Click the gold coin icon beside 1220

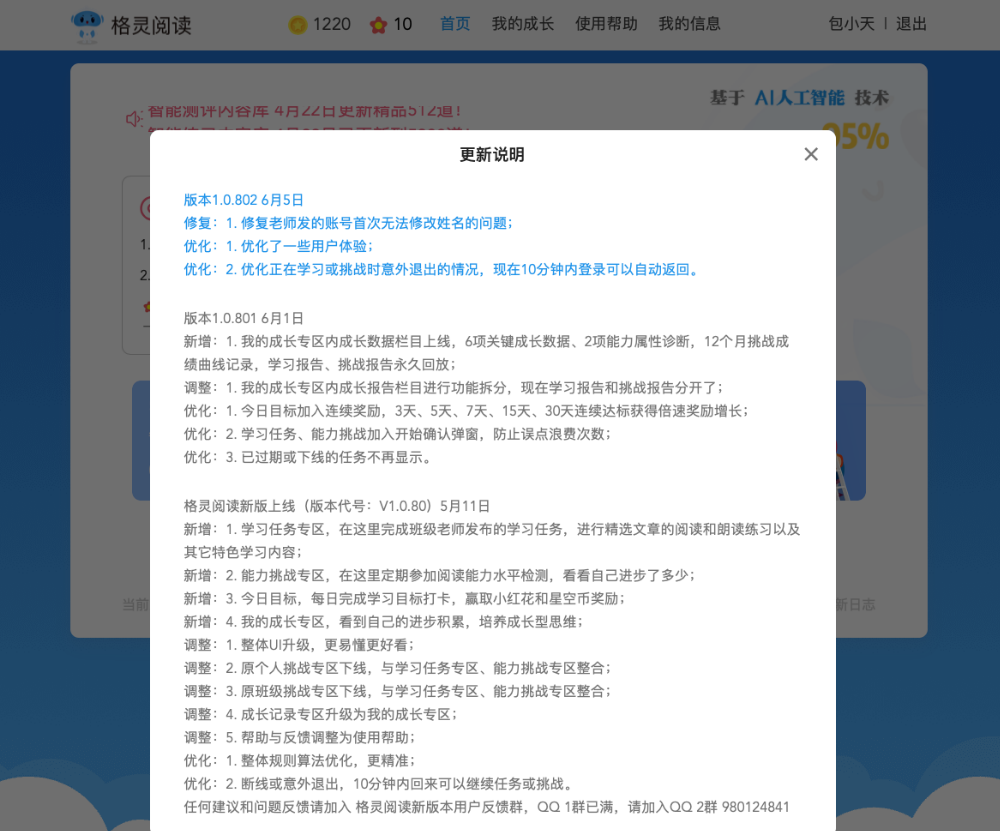tap(298, 25)
